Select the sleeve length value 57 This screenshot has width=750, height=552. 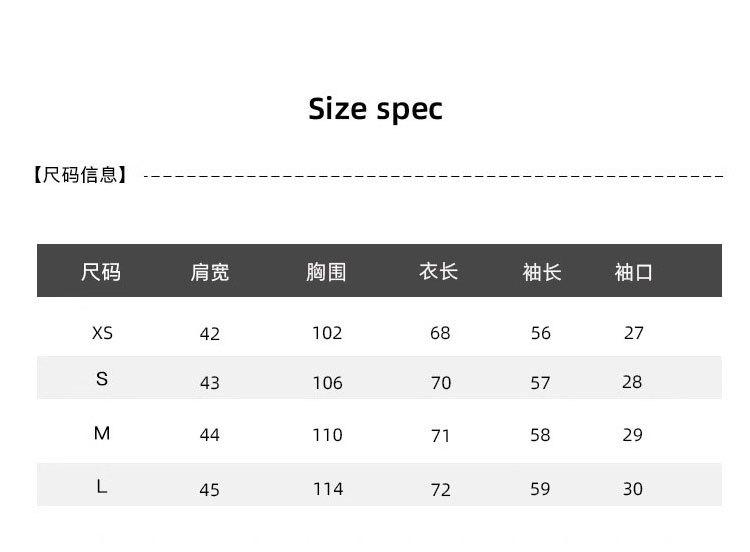541,383
